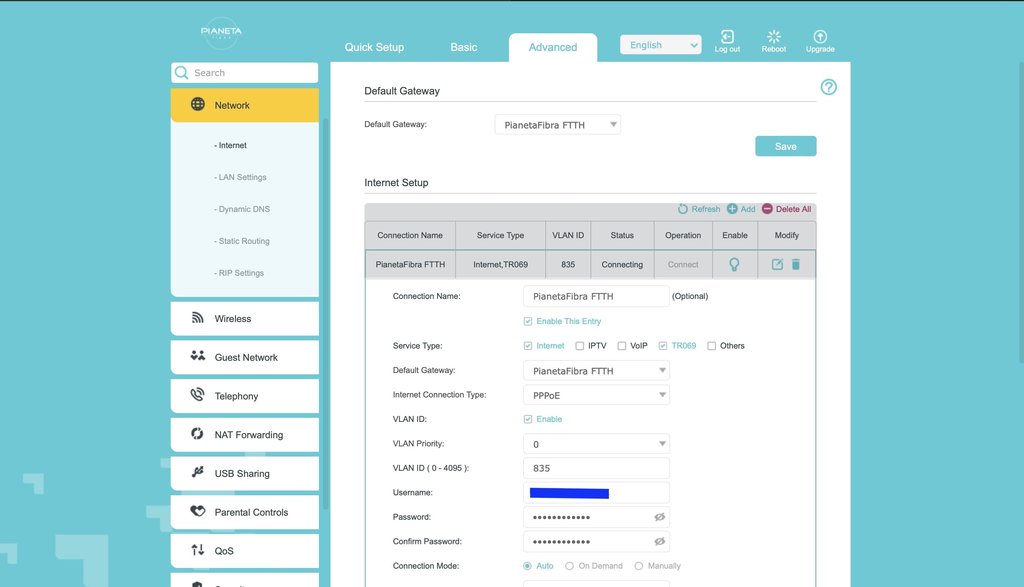
Task: Click the Pianeta Fibra logo
Action: pyautogui.click(x=221, y=33)
